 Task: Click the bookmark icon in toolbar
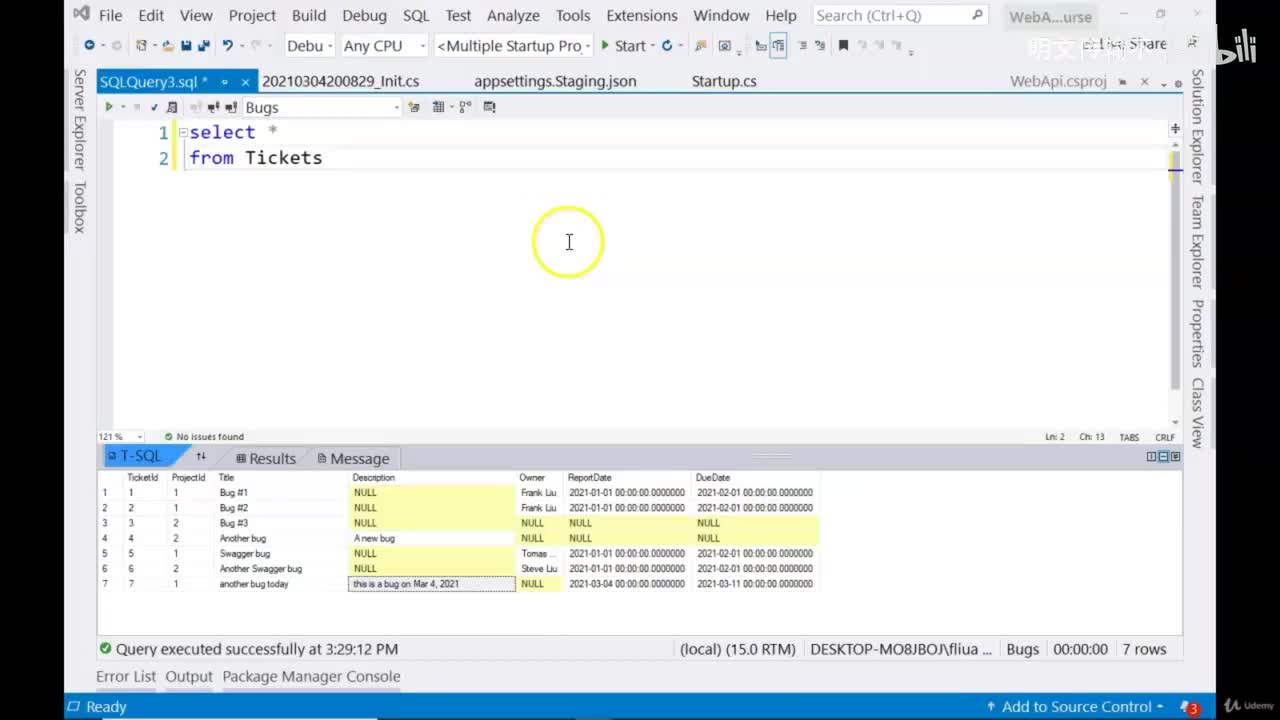843,46
